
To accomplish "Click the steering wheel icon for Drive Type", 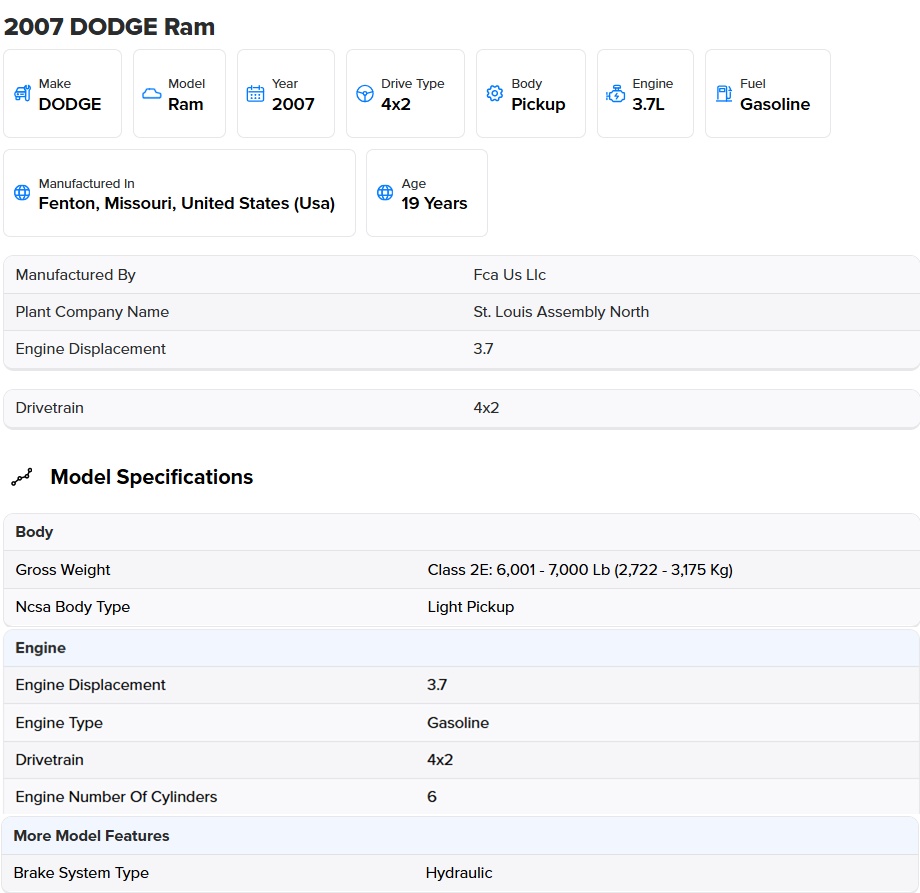I will [x=365, y=93].
